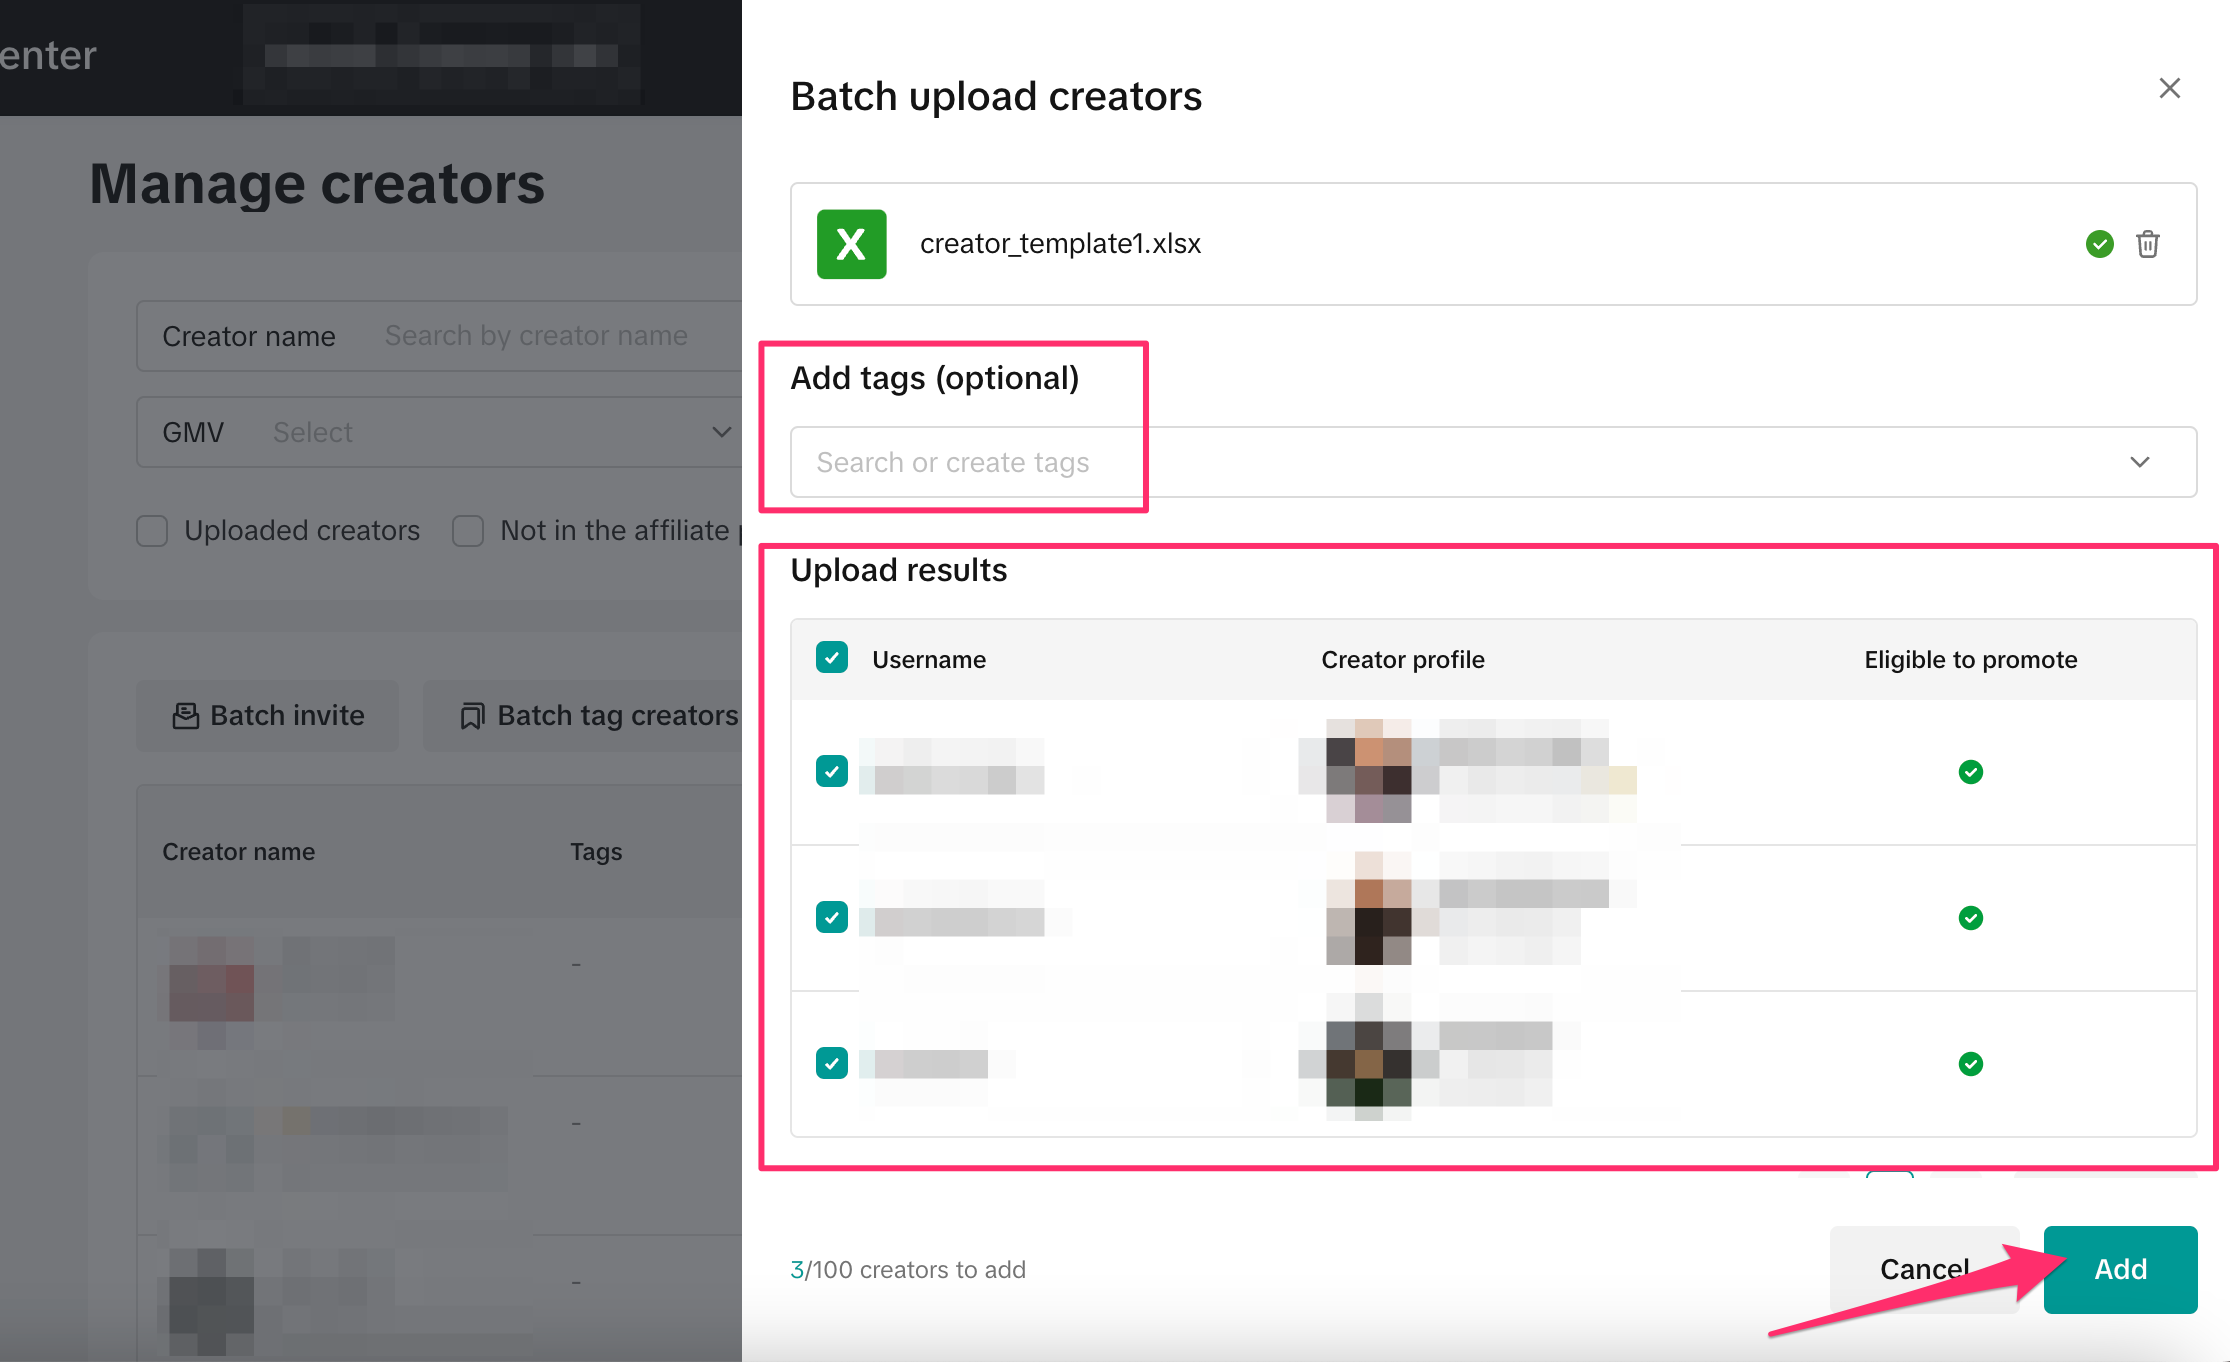
Task: Uncheck the third creator row checkbox
Action: 832,1063
